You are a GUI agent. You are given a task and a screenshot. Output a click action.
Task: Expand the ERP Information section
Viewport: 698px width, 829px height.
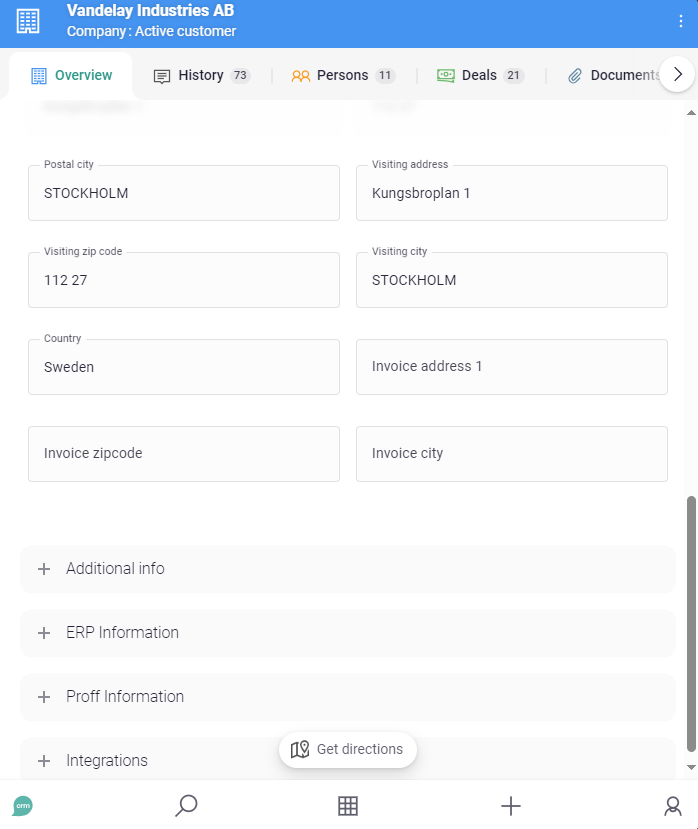[x=347, y=633]
